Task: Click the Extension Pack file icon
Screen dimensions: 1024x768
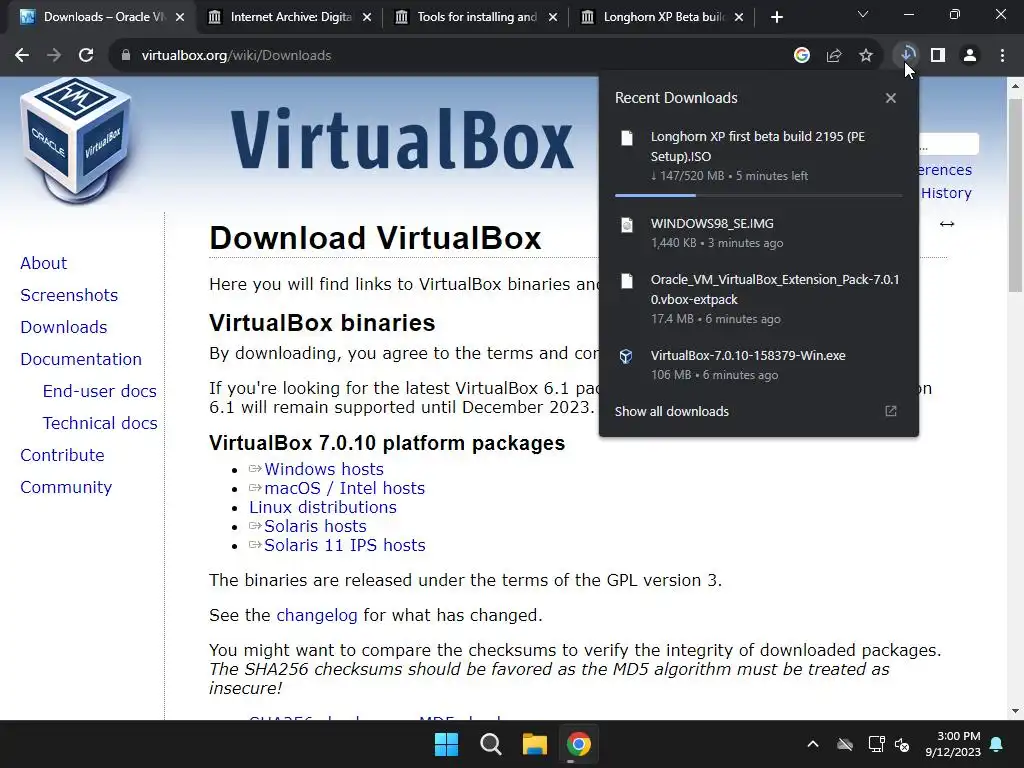Action: click(x=627, y=281)
